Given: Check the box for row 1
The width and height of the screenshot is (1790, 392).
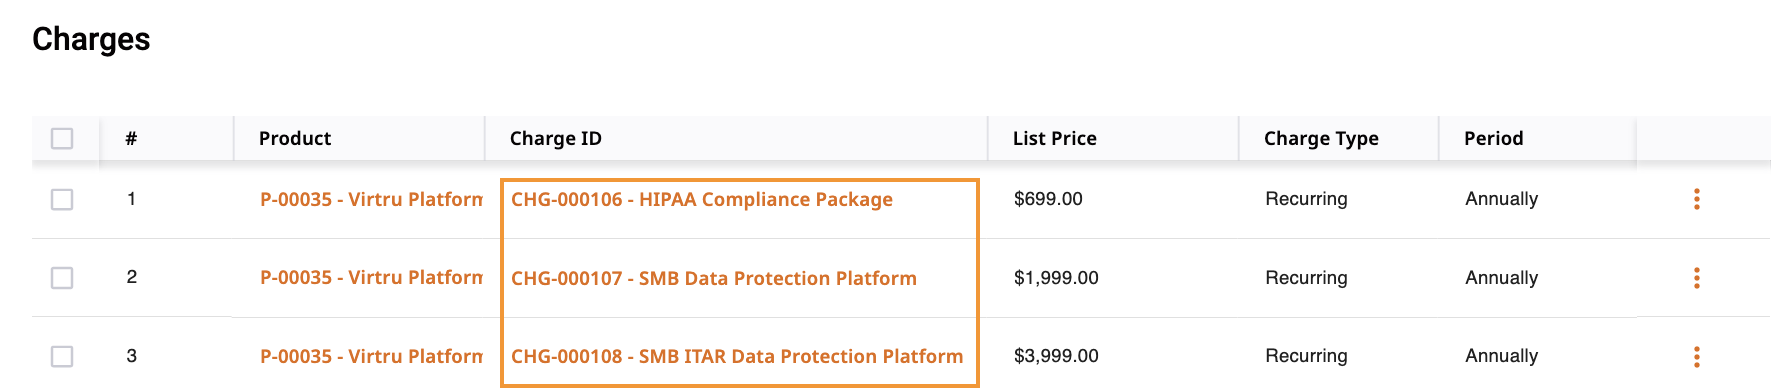Looking at the screenshot, I should (62, 199).
